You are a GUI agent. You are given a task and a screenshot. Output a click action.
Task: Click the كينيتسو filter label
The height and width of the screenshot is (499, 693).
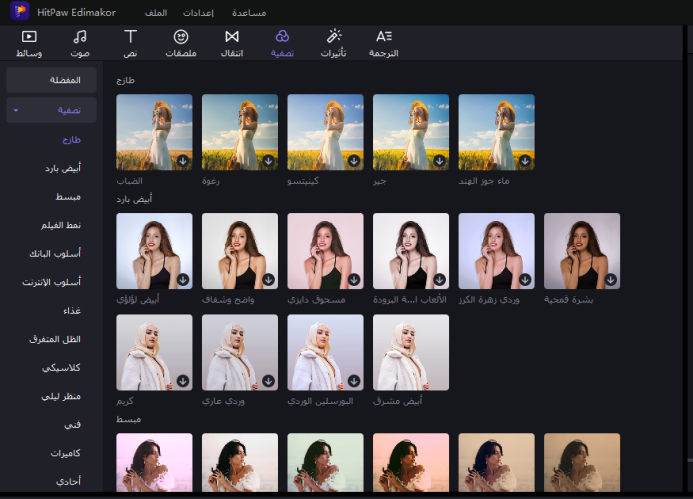tap(303, 181)
